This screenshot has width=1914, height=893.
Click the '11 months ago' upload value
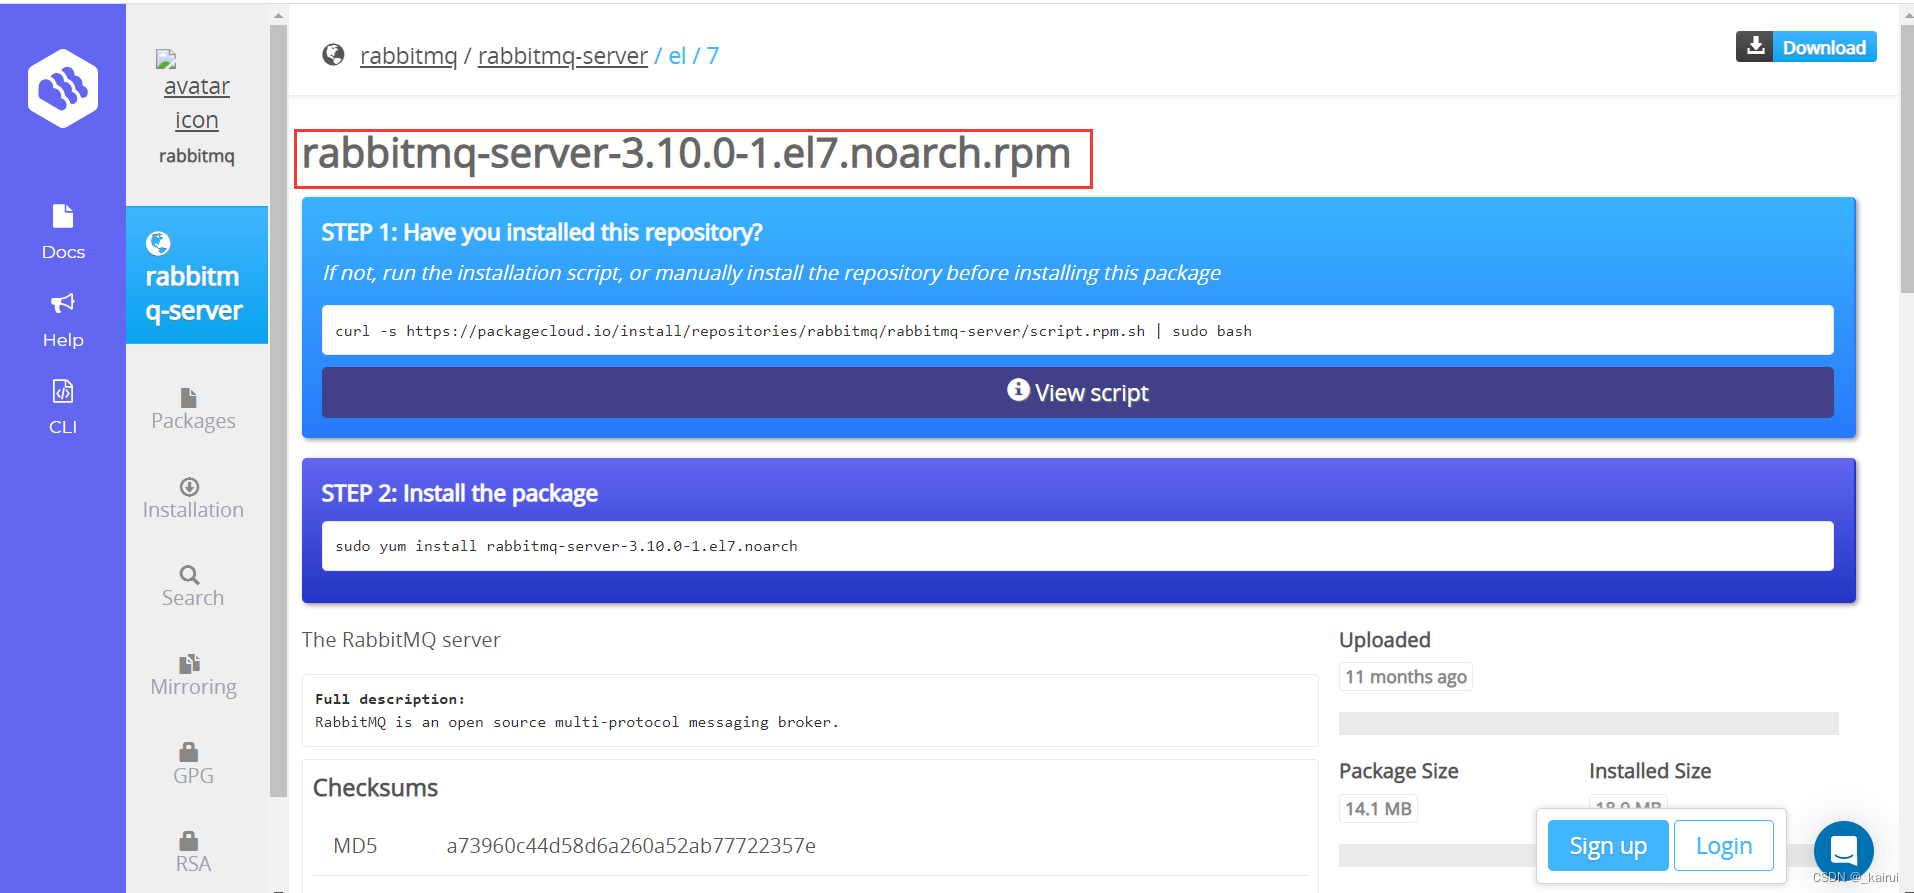1406,677
